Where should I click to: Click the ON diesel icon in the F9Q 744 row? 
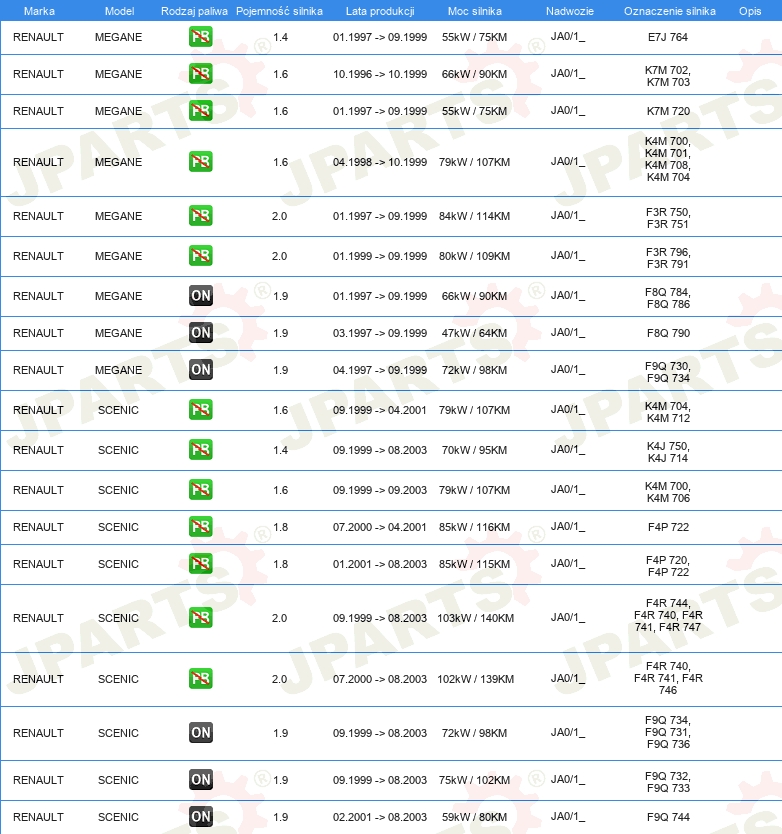(201, 816)
